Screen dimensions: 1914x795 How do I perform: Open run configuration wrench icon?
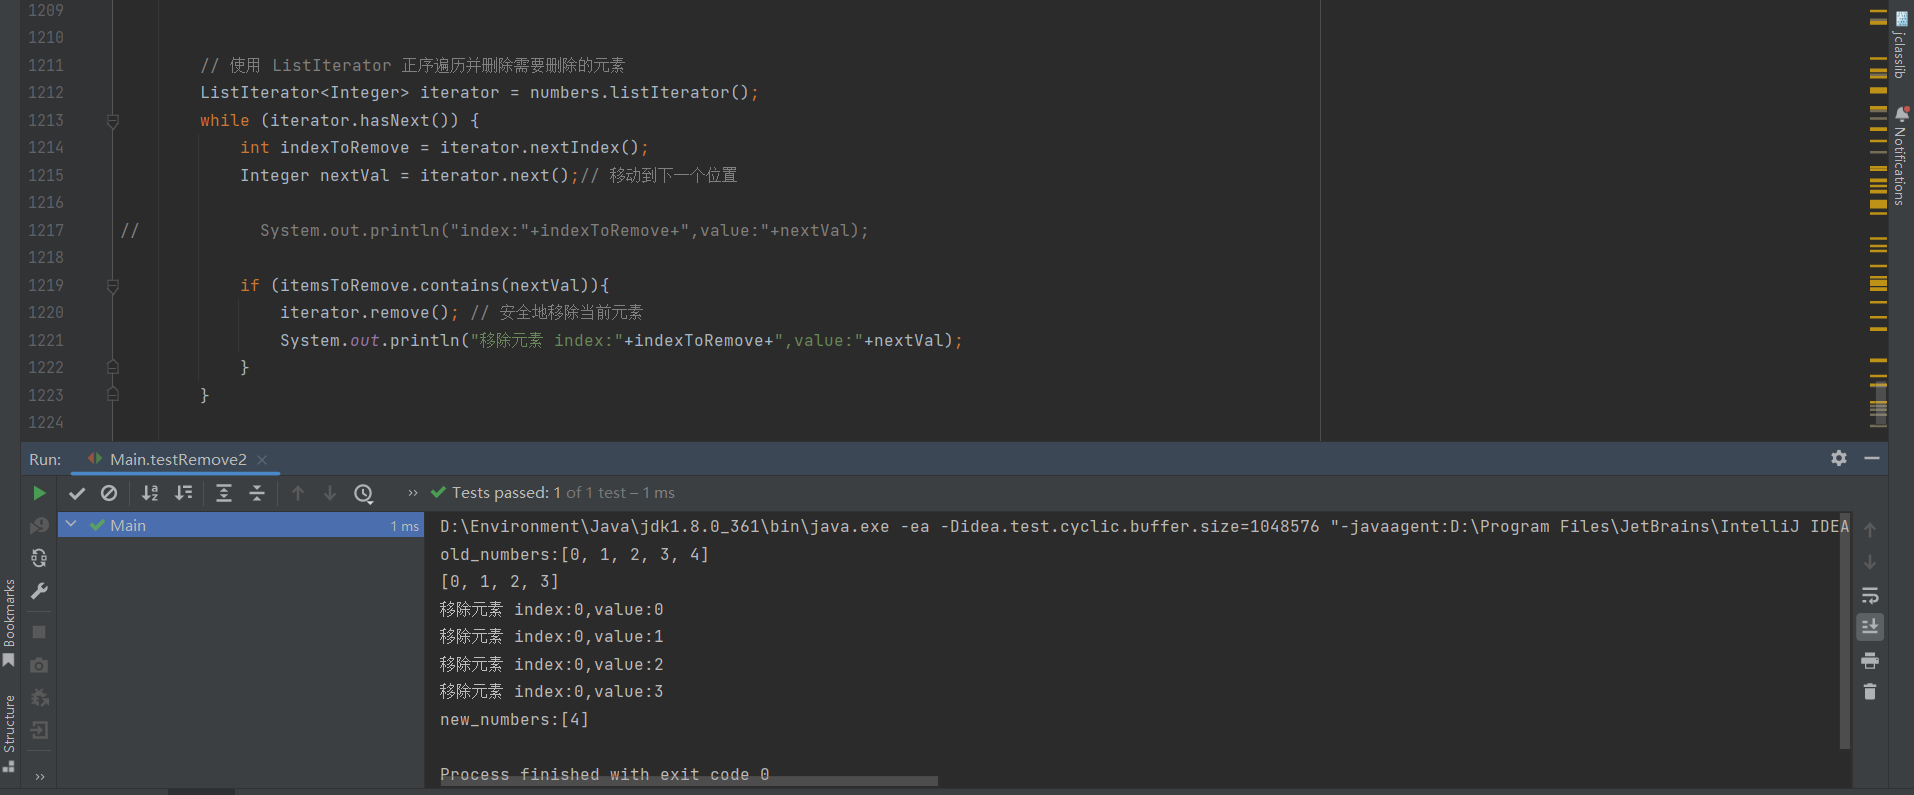pos(39,591)
